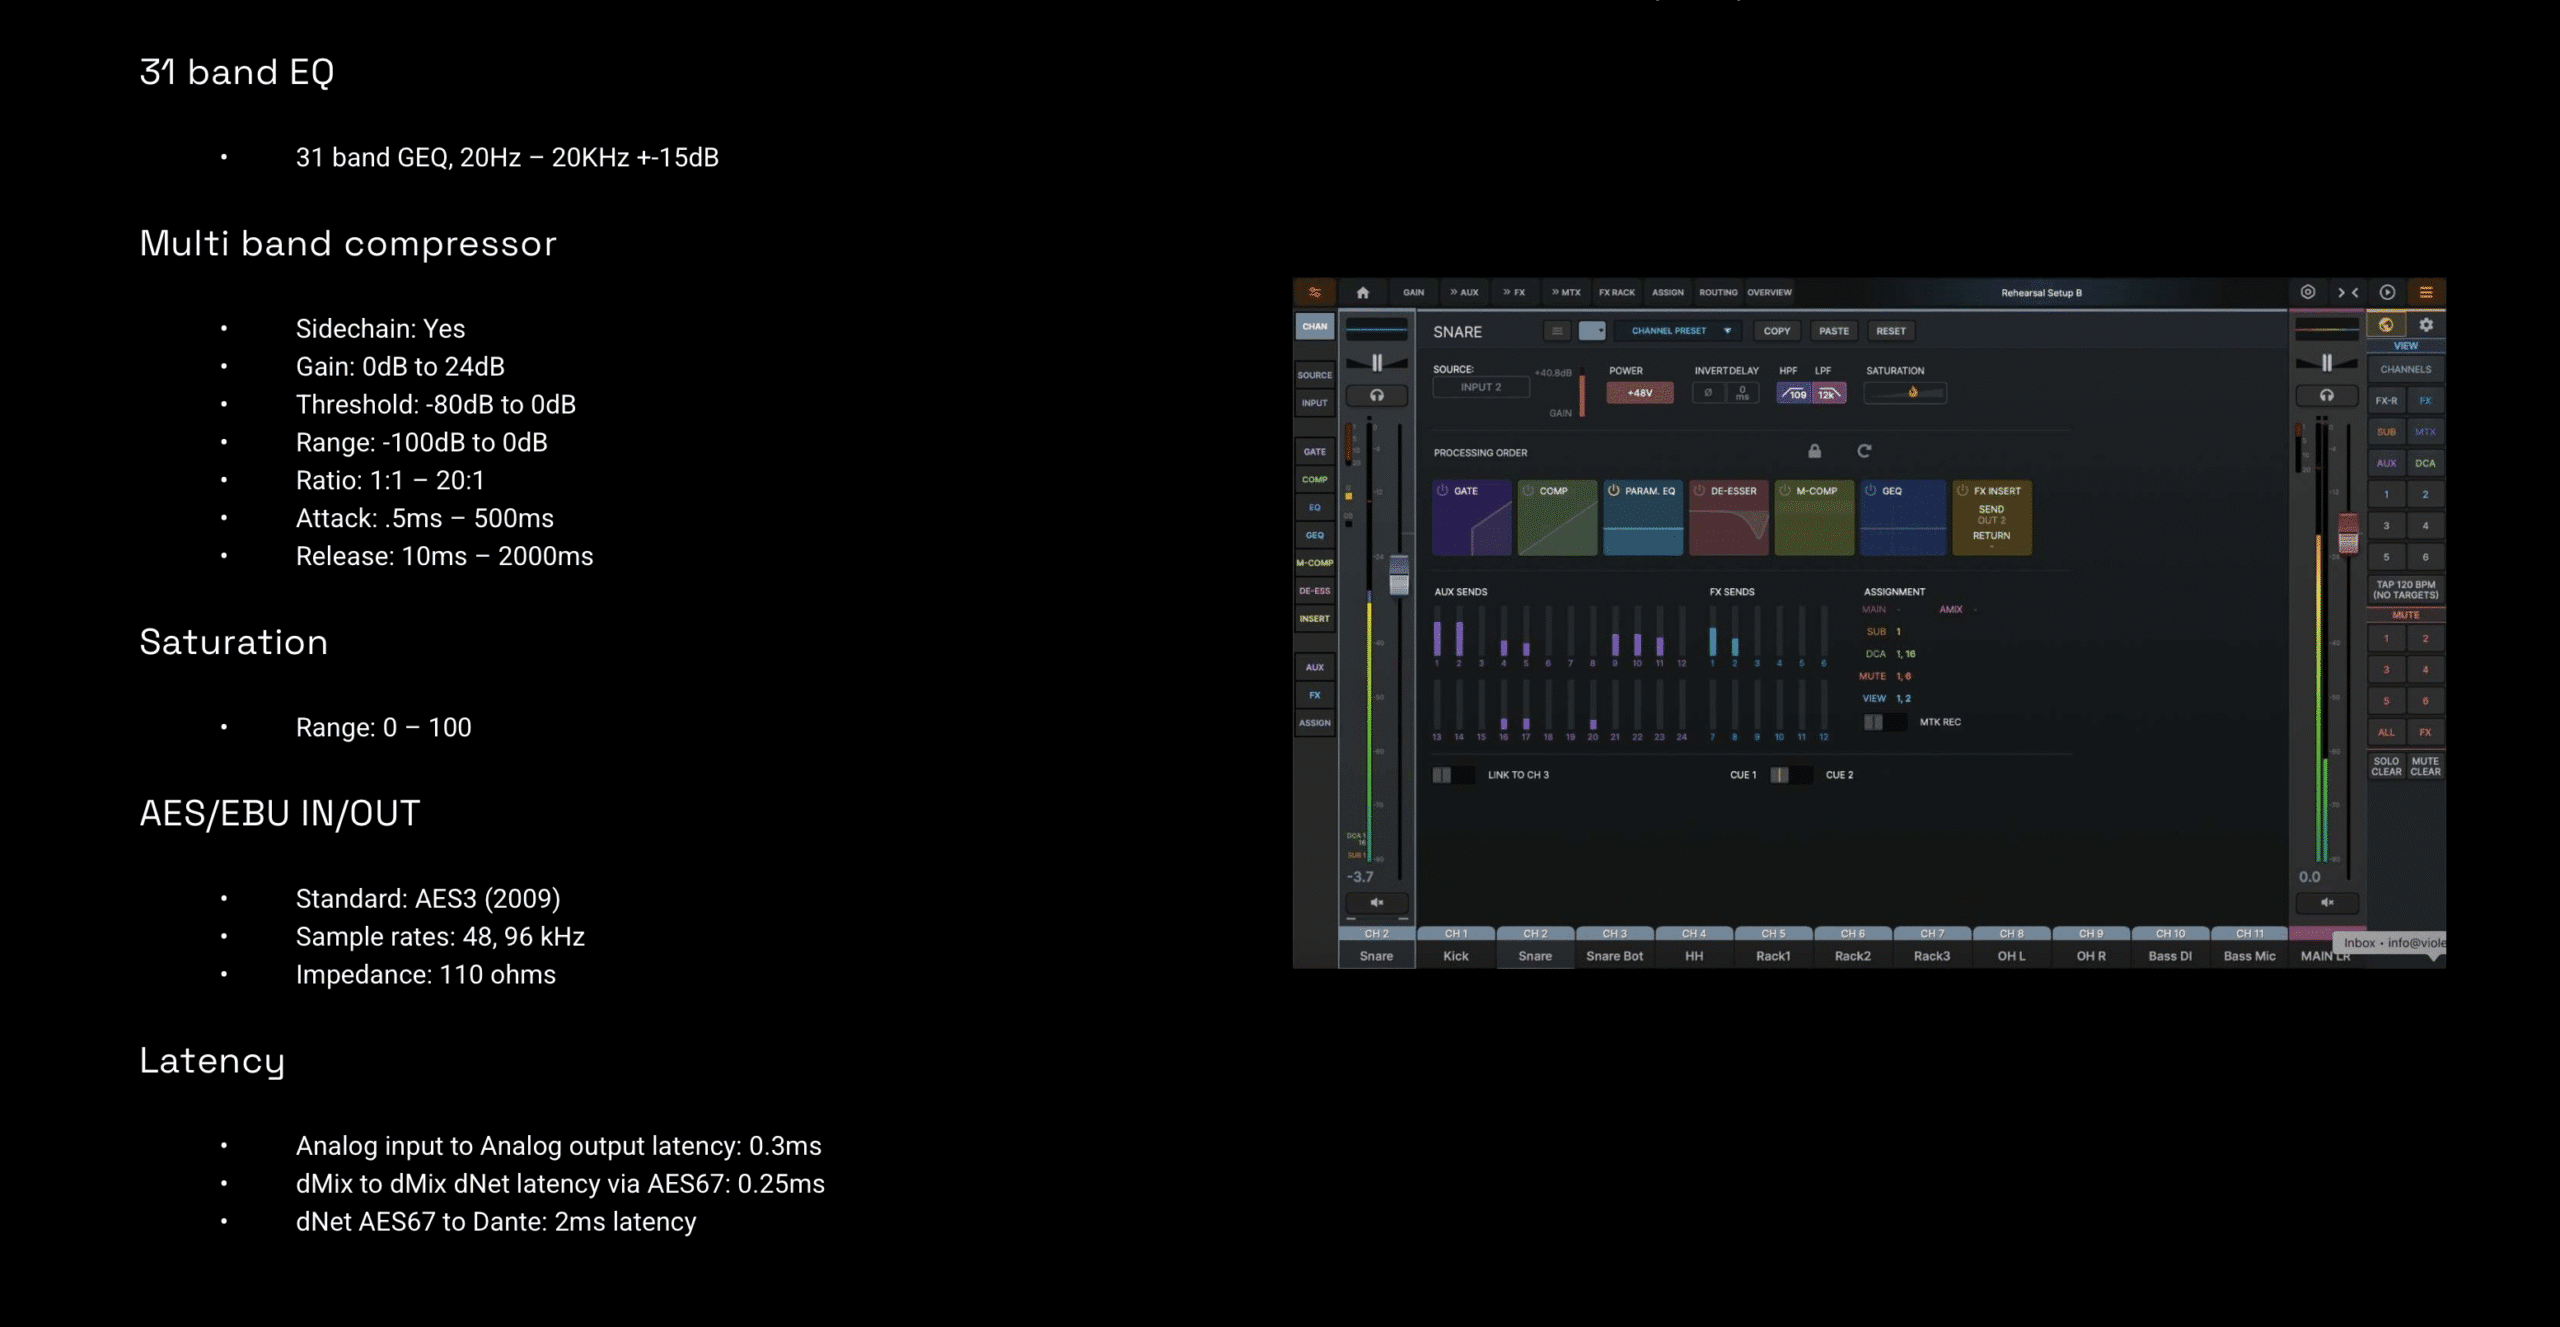Click the Home icon in top bar
The height and width of the screenshot is (1327, 2560).
coord(1362,293)
